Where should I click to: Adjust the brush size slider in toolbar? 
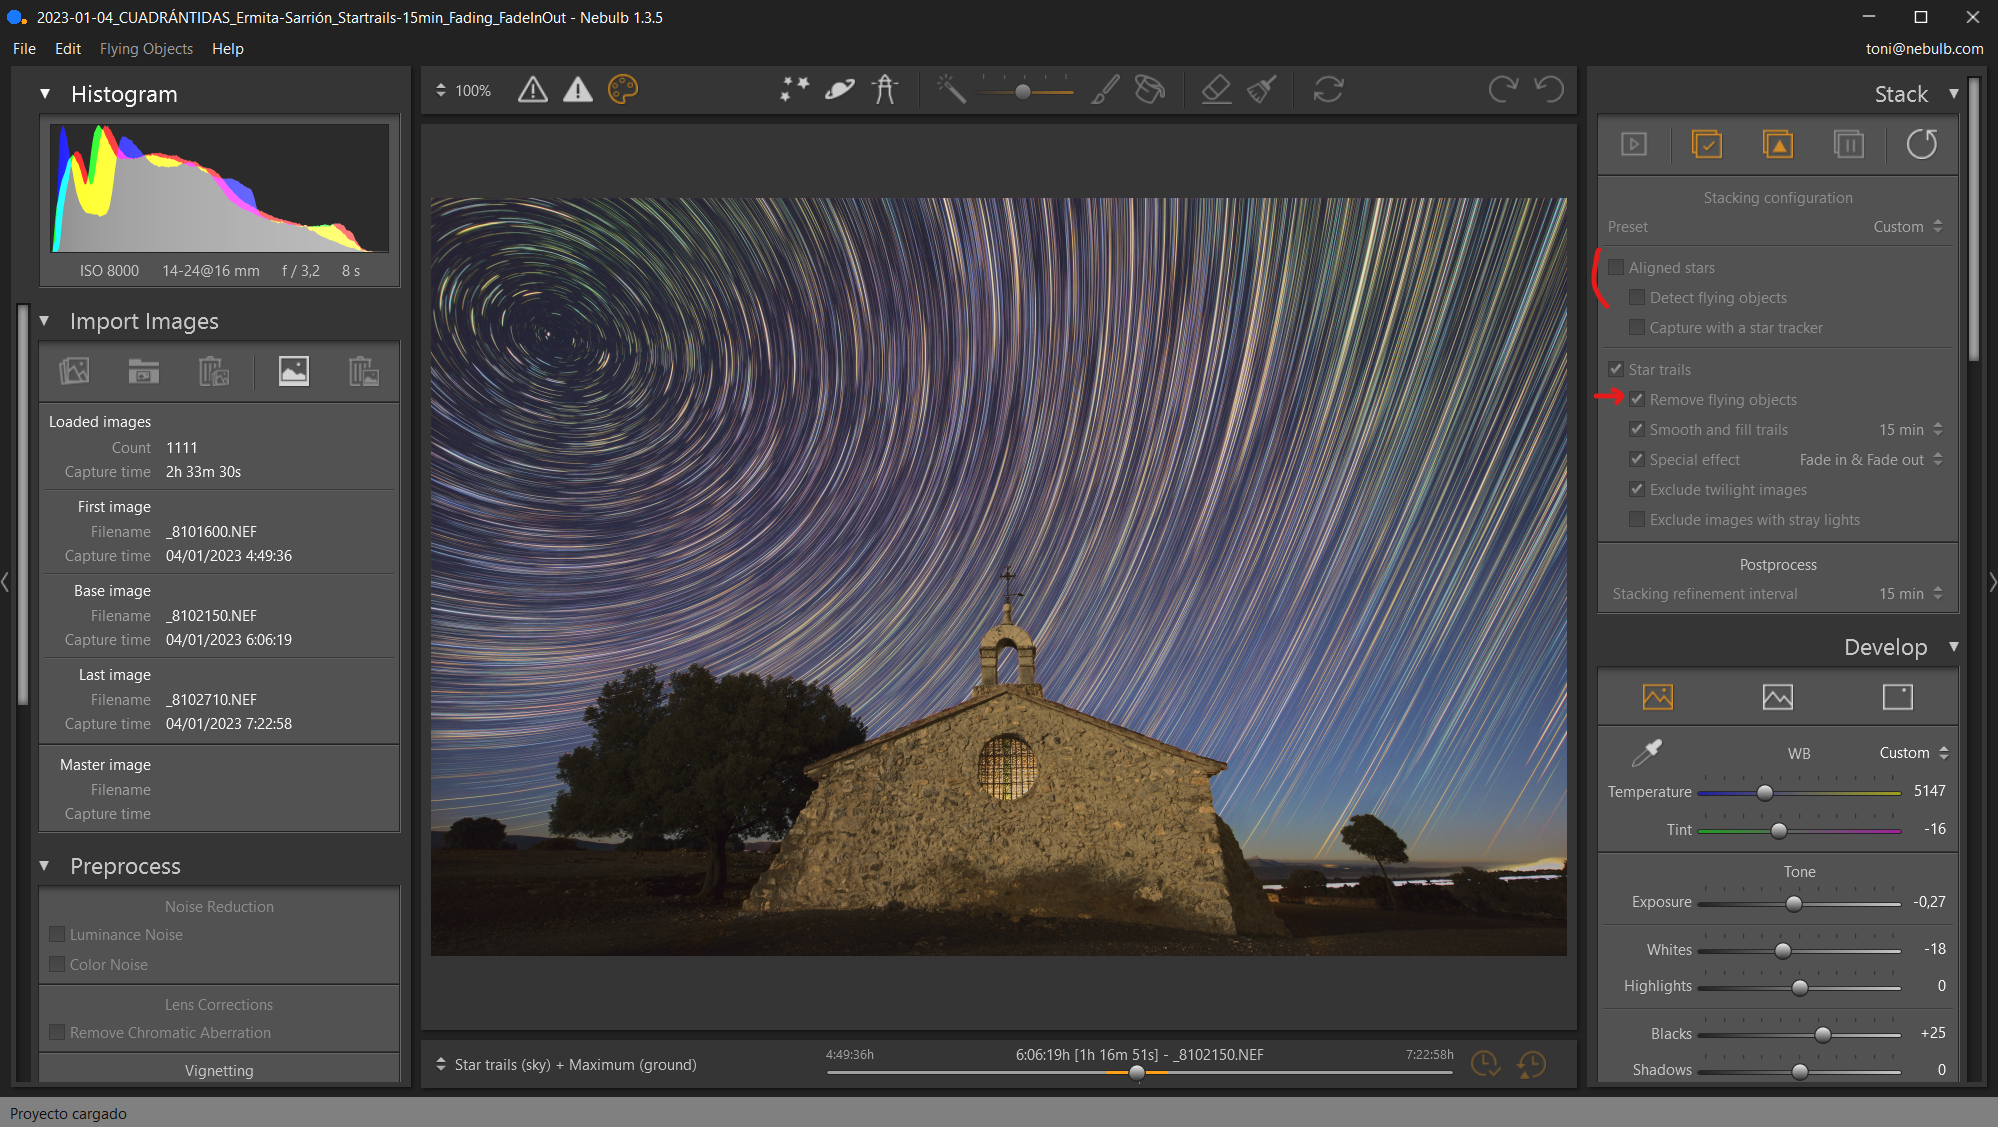click(1024, 91)
